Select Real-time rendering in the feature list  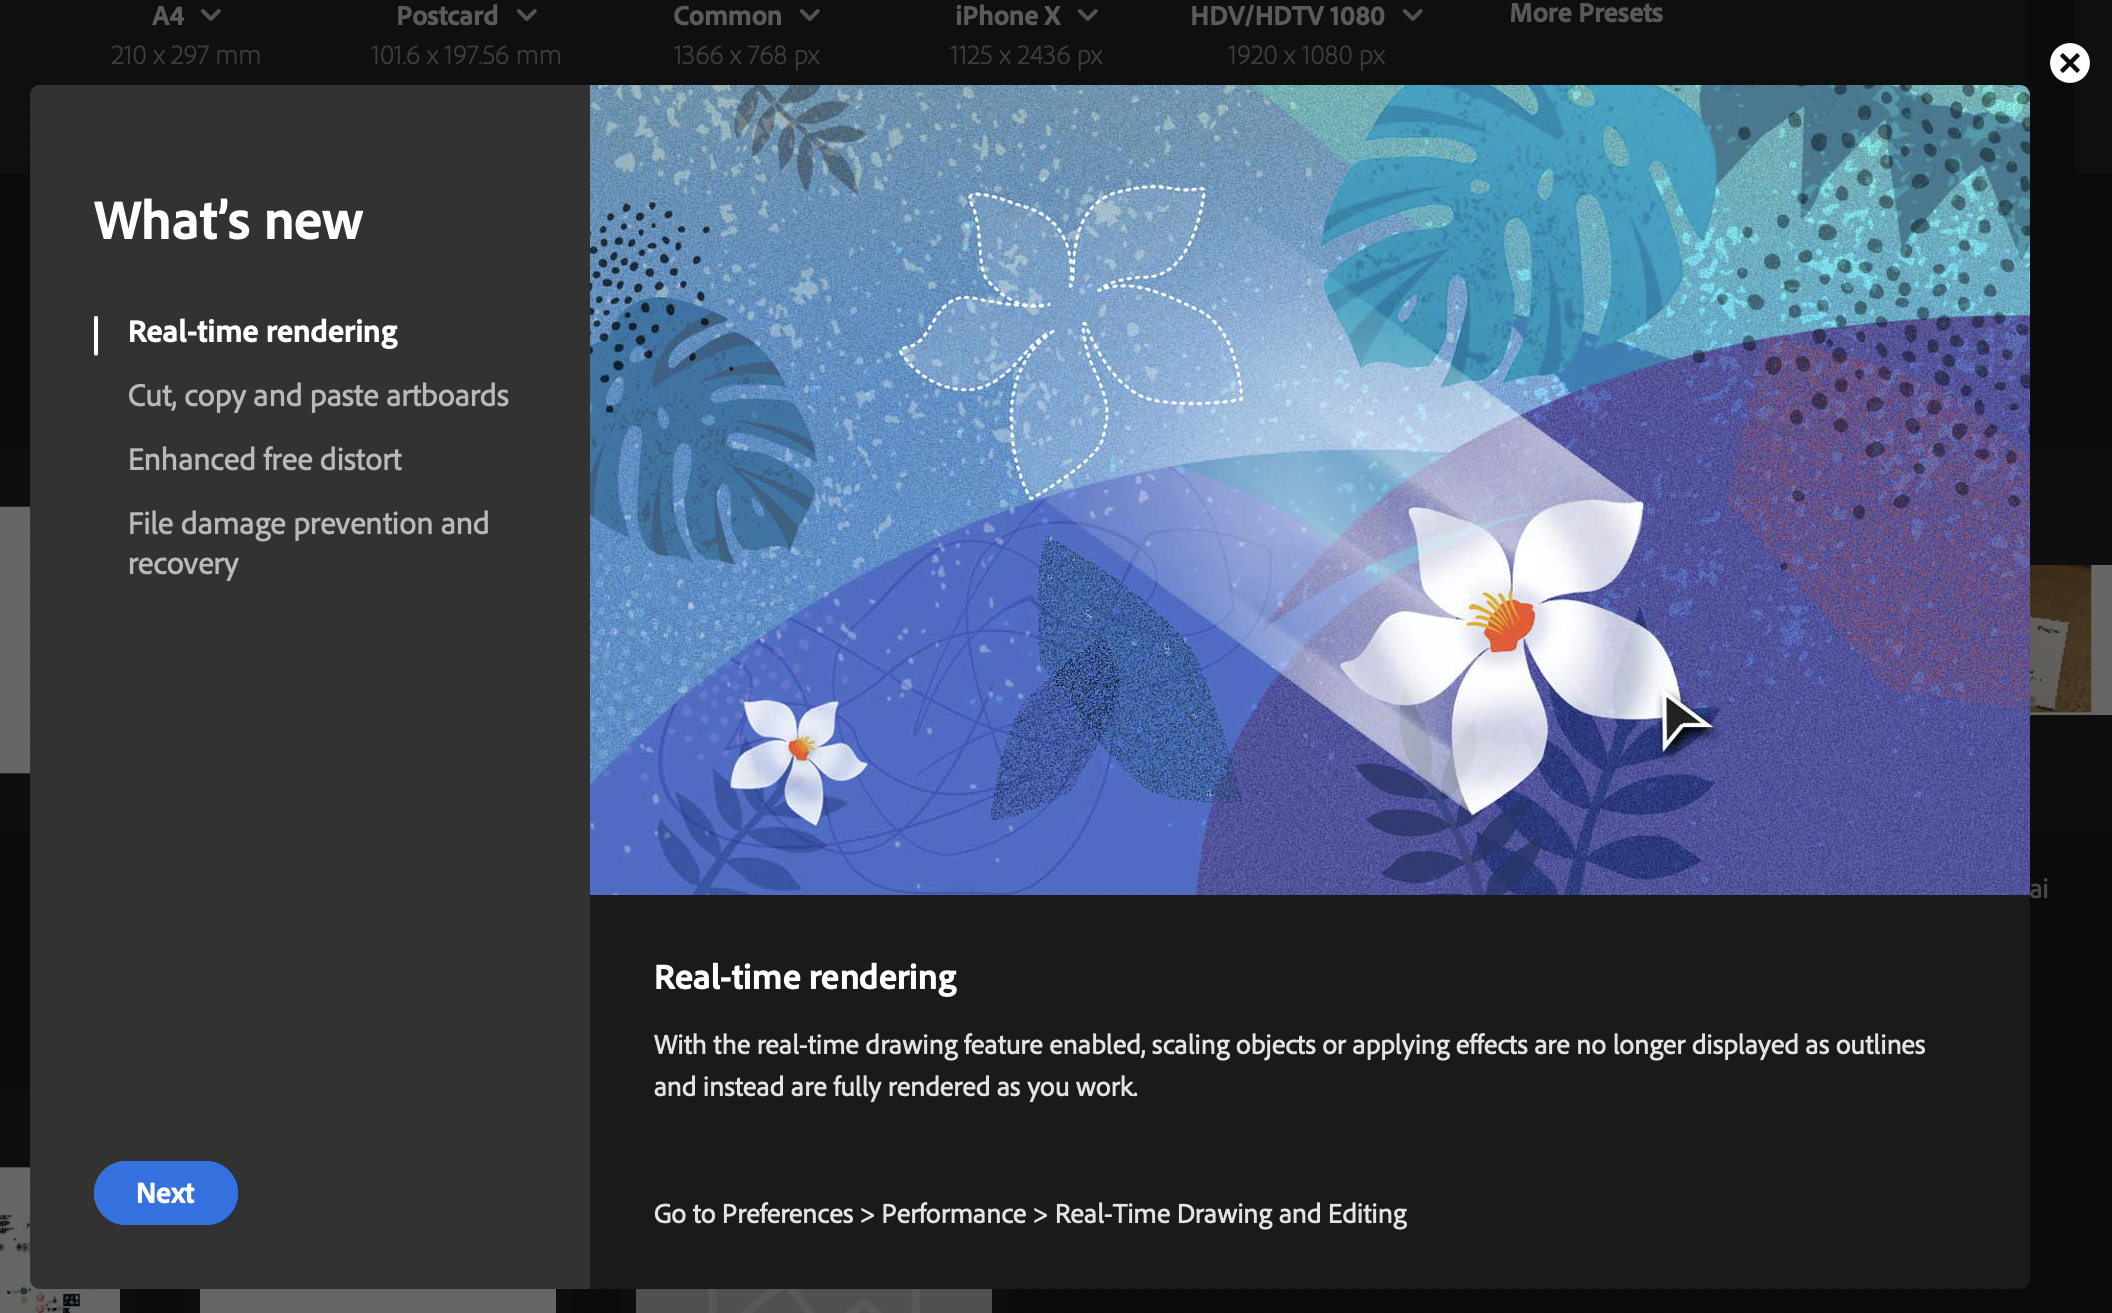pyautogui.click(x=262, y=332)
